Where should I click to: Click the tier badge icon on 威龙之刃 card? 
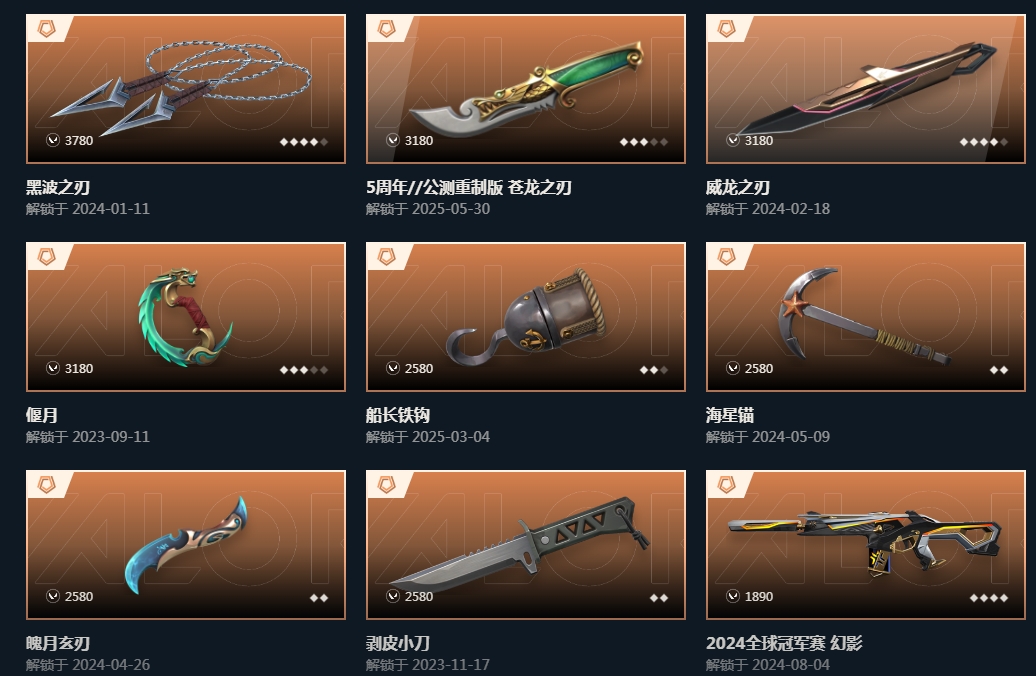pos(726,28)
